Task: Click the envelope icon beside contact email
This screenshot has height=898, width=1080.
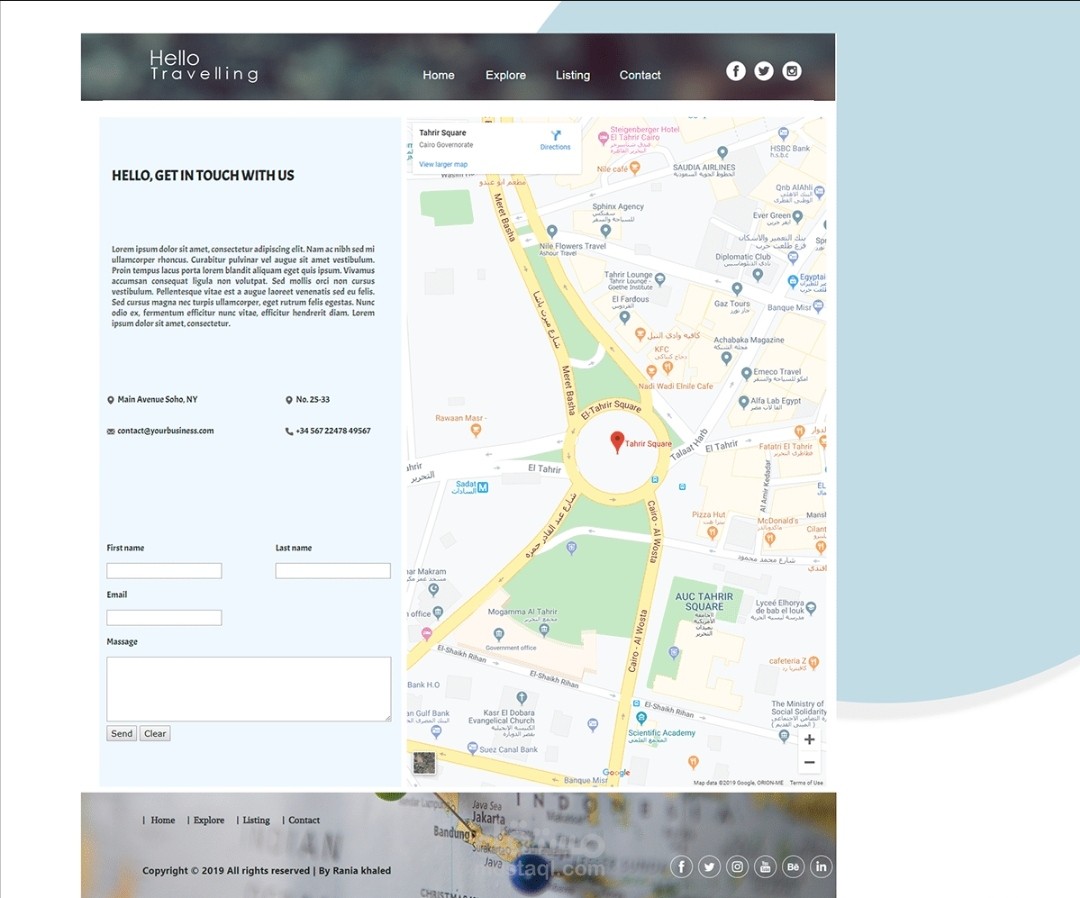Action: pos(111,432)
